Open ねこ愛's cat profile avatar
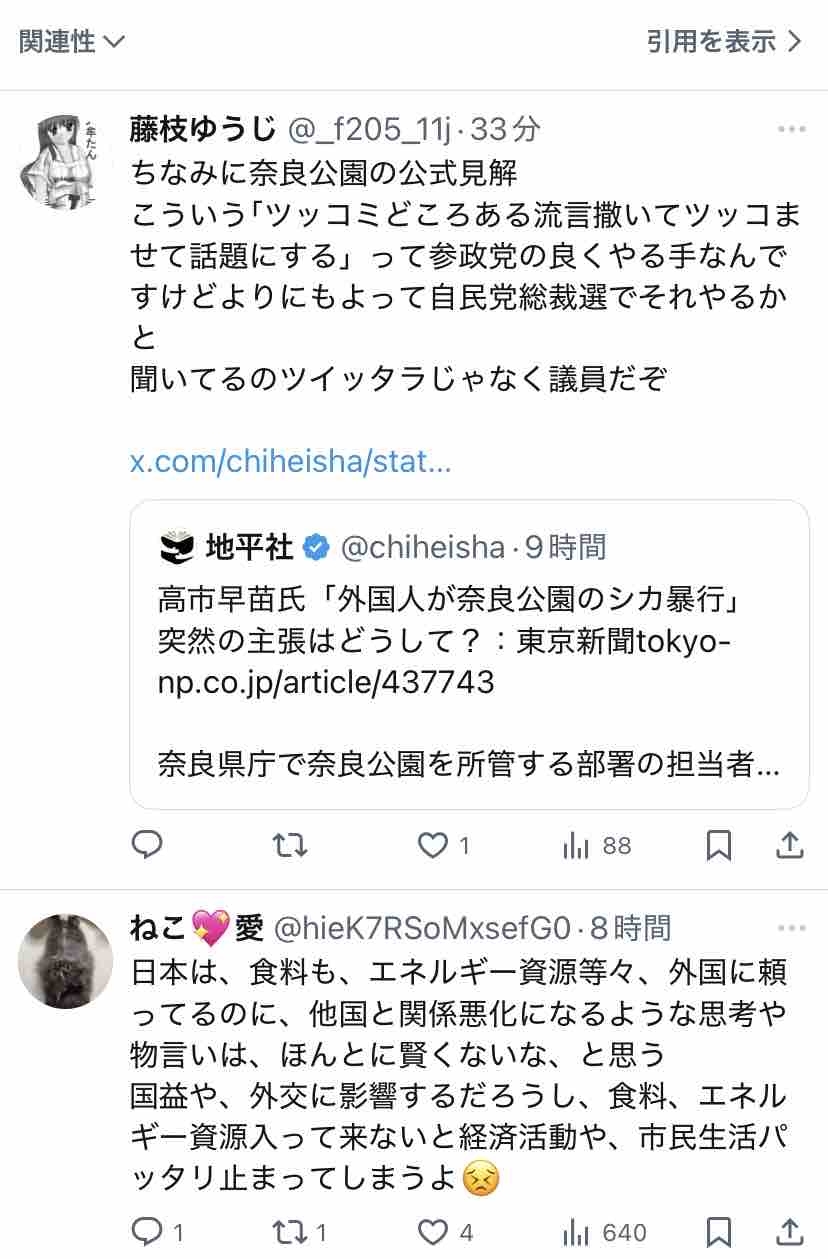 (66, 960)
